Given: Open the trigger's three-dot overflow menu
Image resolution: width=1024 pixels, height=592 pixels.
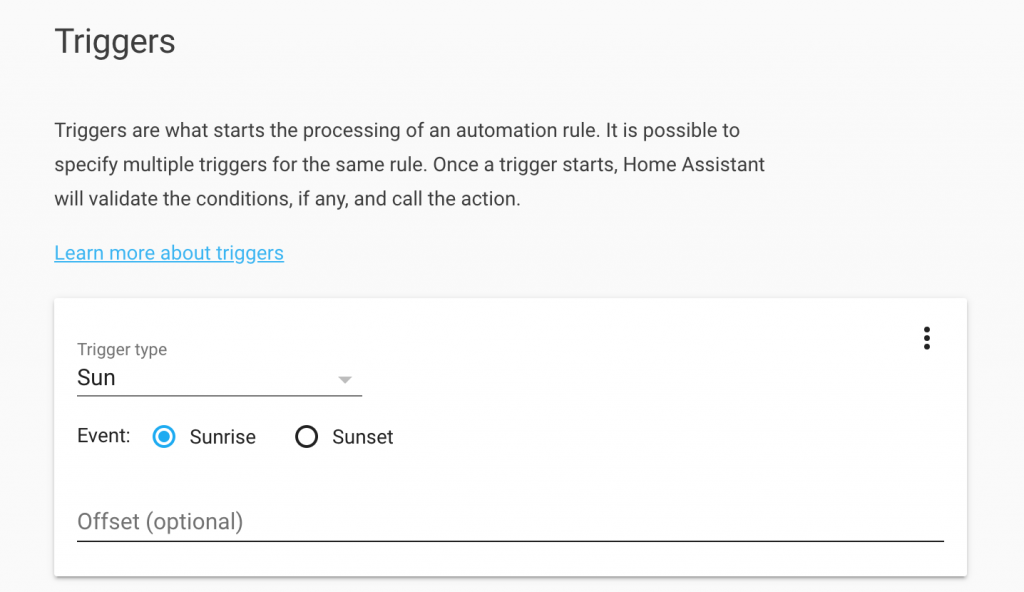Looking at the screenshot, I should tap(926, 338).
